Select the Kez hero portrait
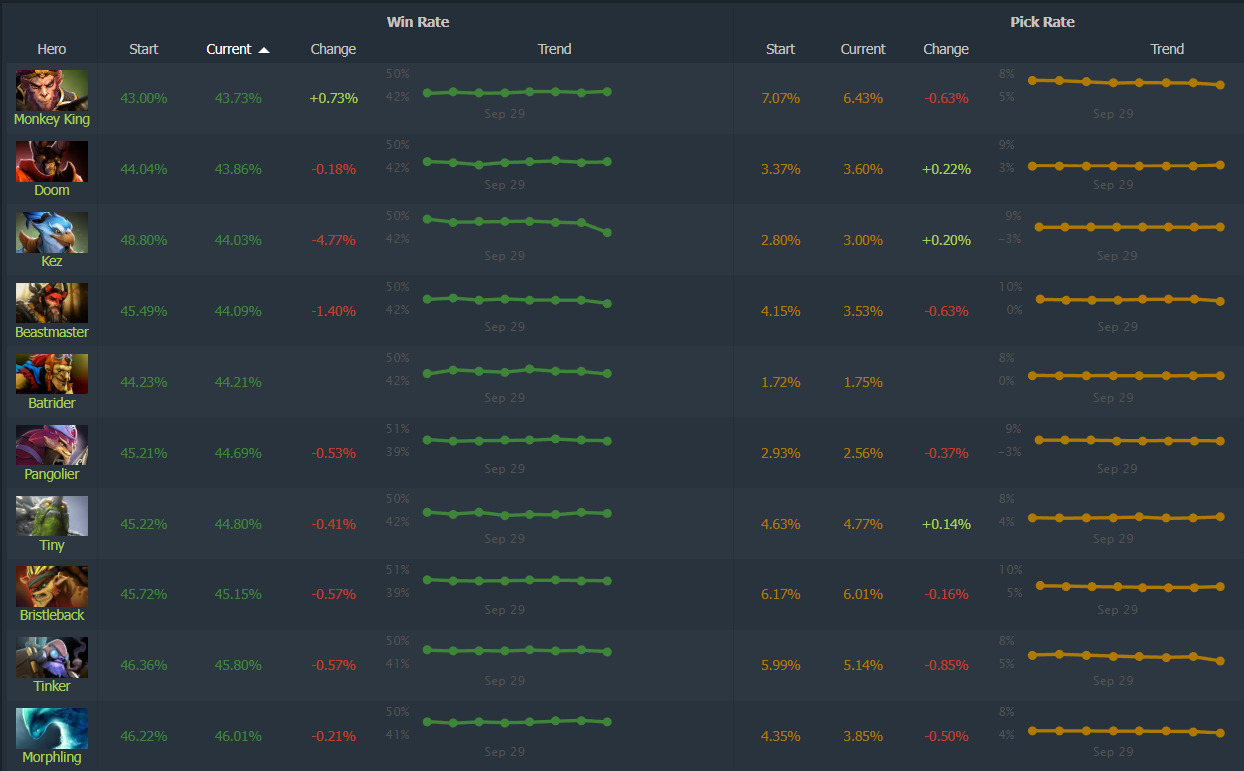 click(52, 232)
